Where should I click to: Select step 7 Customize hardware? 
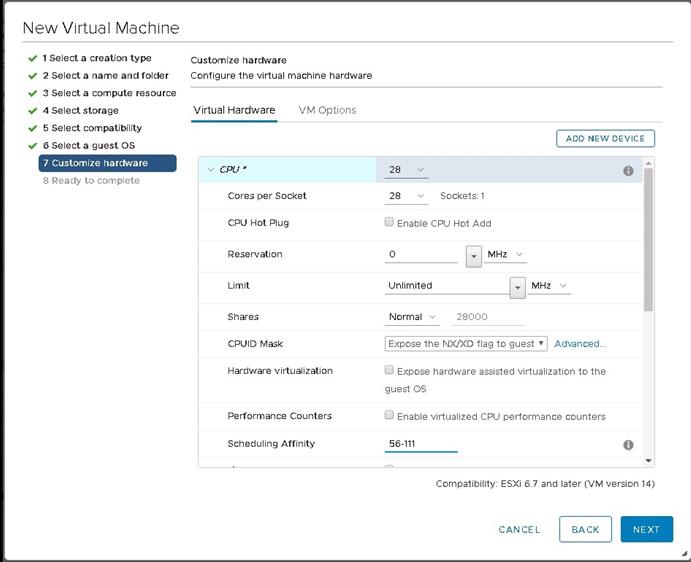[108, 163]
